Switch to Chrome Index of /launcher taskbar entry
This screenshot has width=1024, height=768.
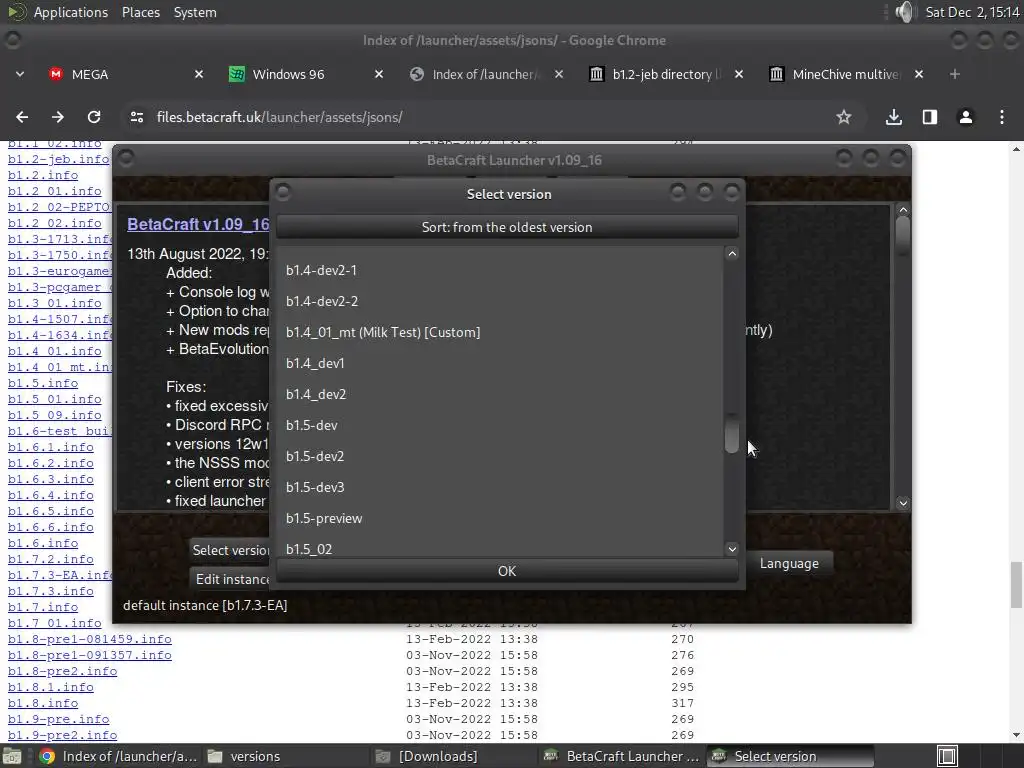coord(116,756)
